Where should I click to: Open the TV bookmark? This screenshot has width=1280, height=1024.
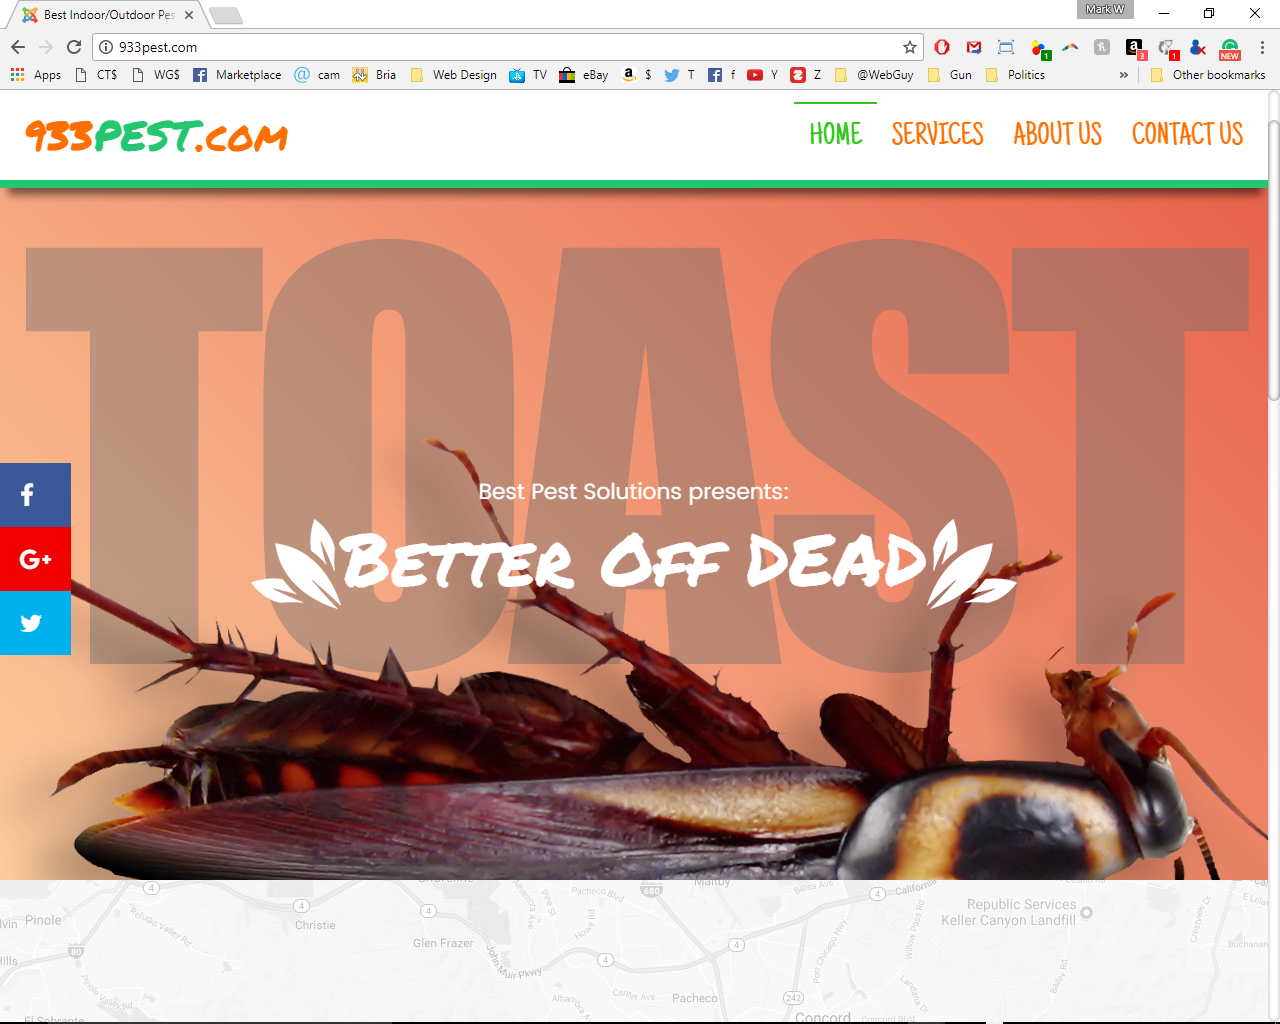(528, 75)
